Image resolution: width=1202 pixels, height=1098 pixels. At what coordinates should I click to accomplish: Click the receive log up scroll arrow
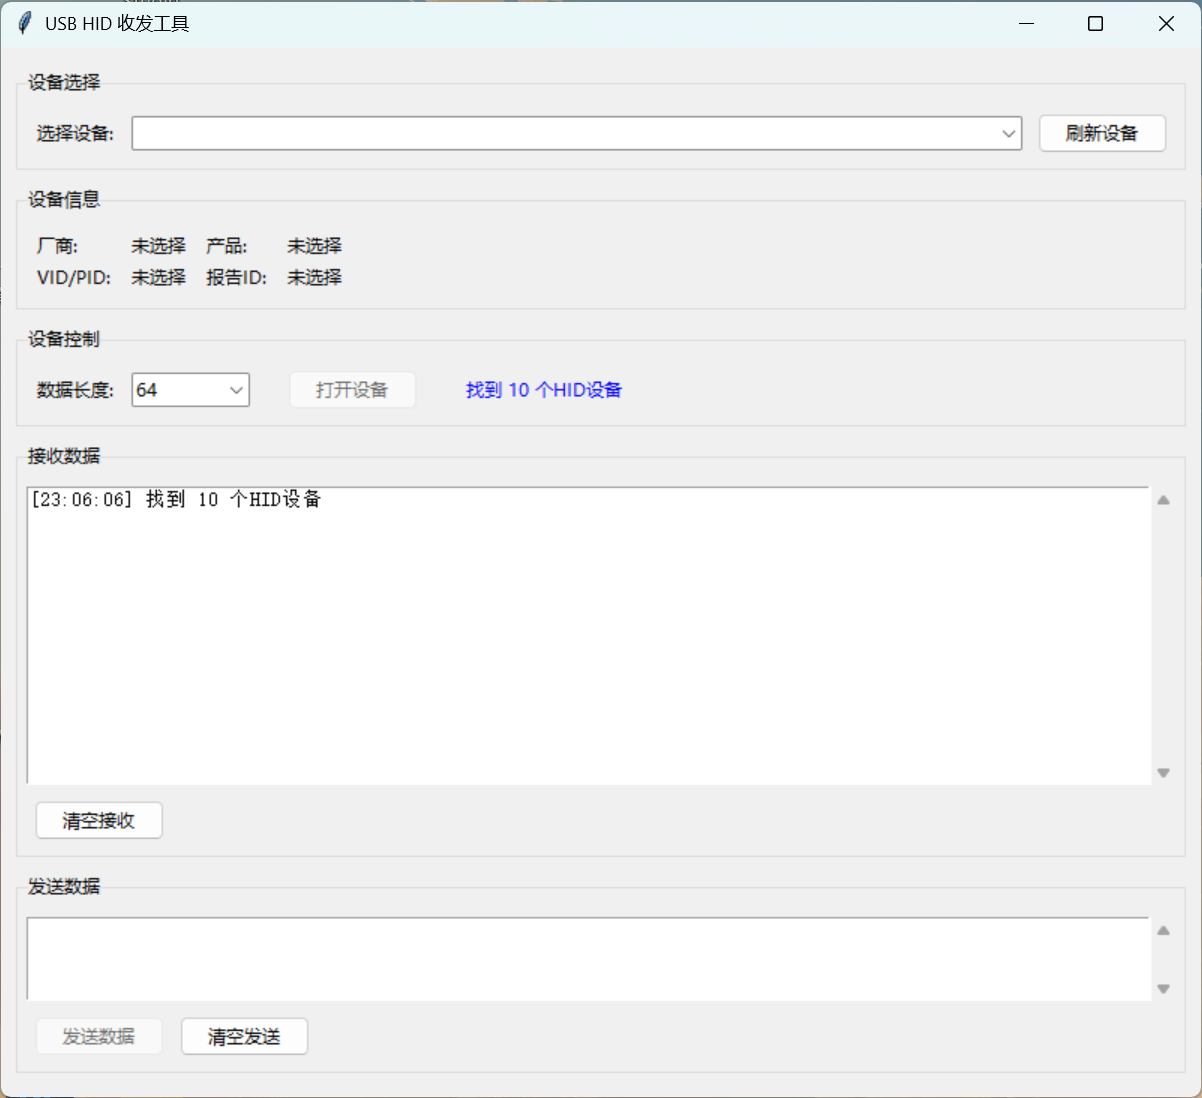click(x=1163, y=500)
